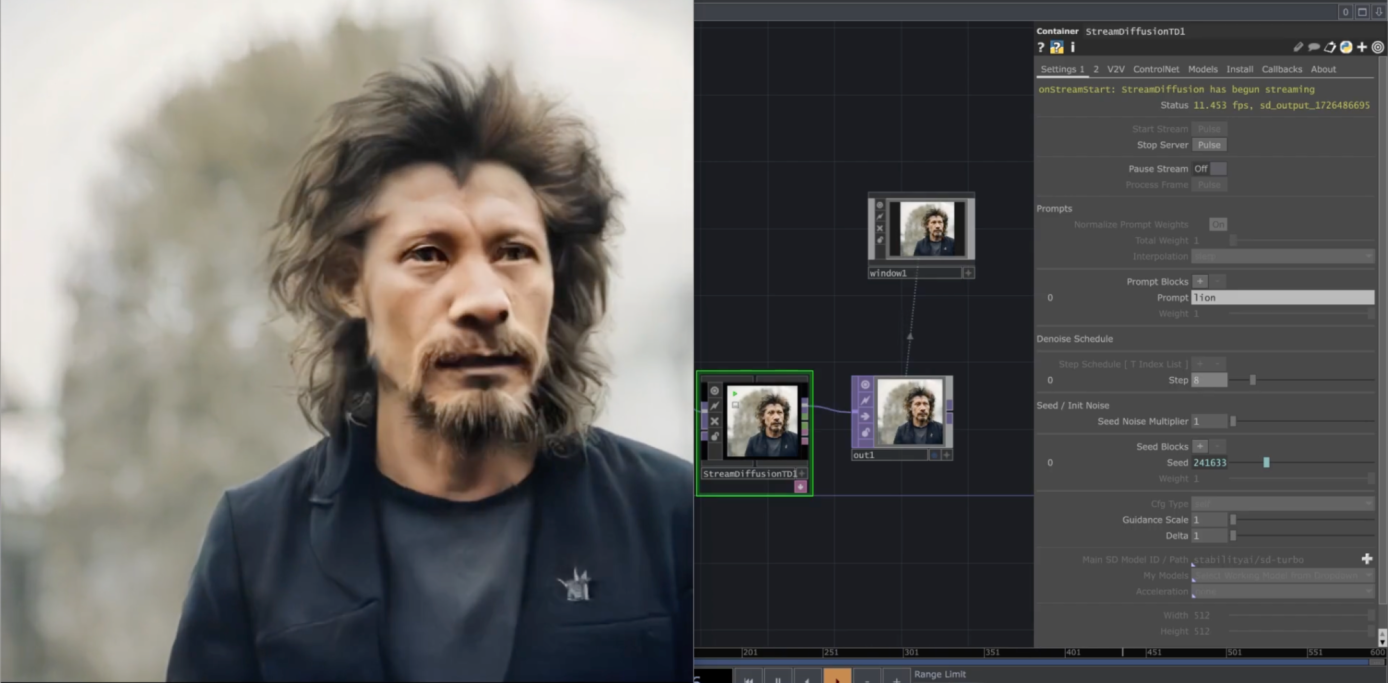Image resolution: width=1388 pixels, height=683 pixels.
Task: Open the V2V tab
Action: point(1116,69)
